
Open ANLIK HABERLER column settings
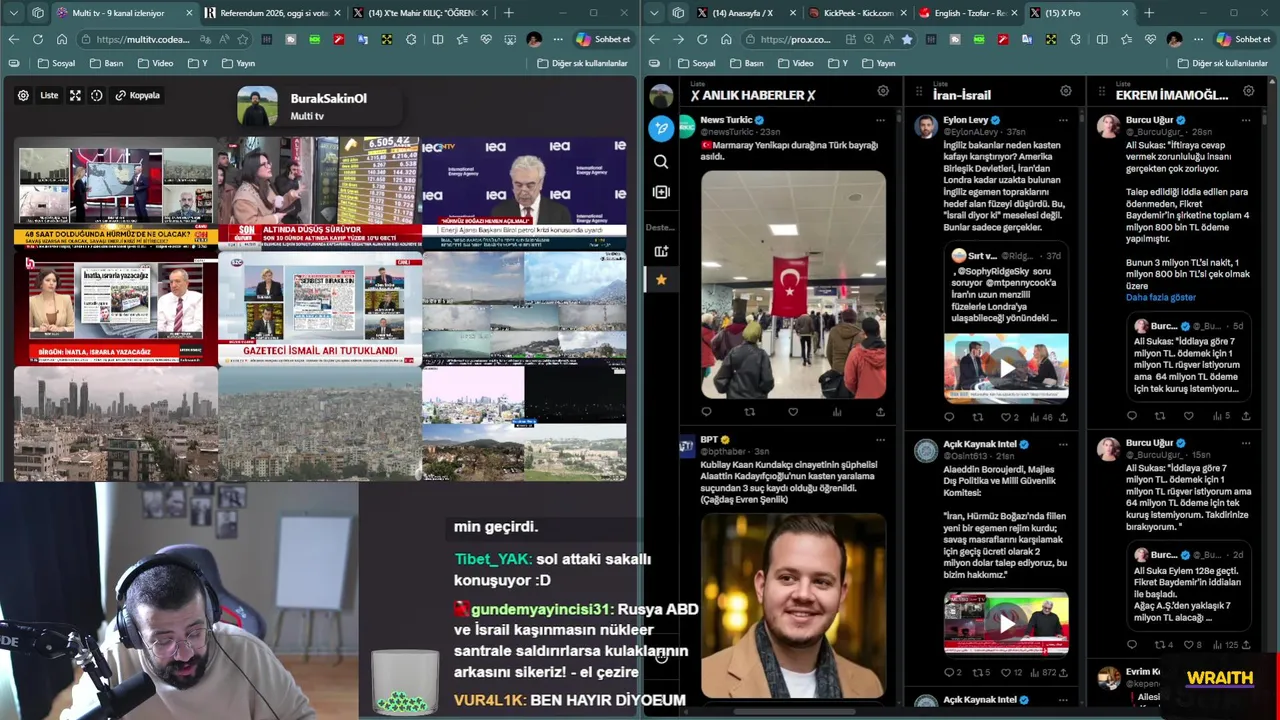point(883,91)
